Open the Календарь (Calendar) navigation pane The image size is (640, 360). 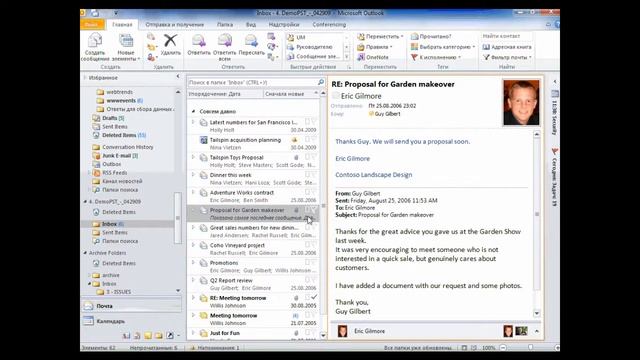click(132, 321)
